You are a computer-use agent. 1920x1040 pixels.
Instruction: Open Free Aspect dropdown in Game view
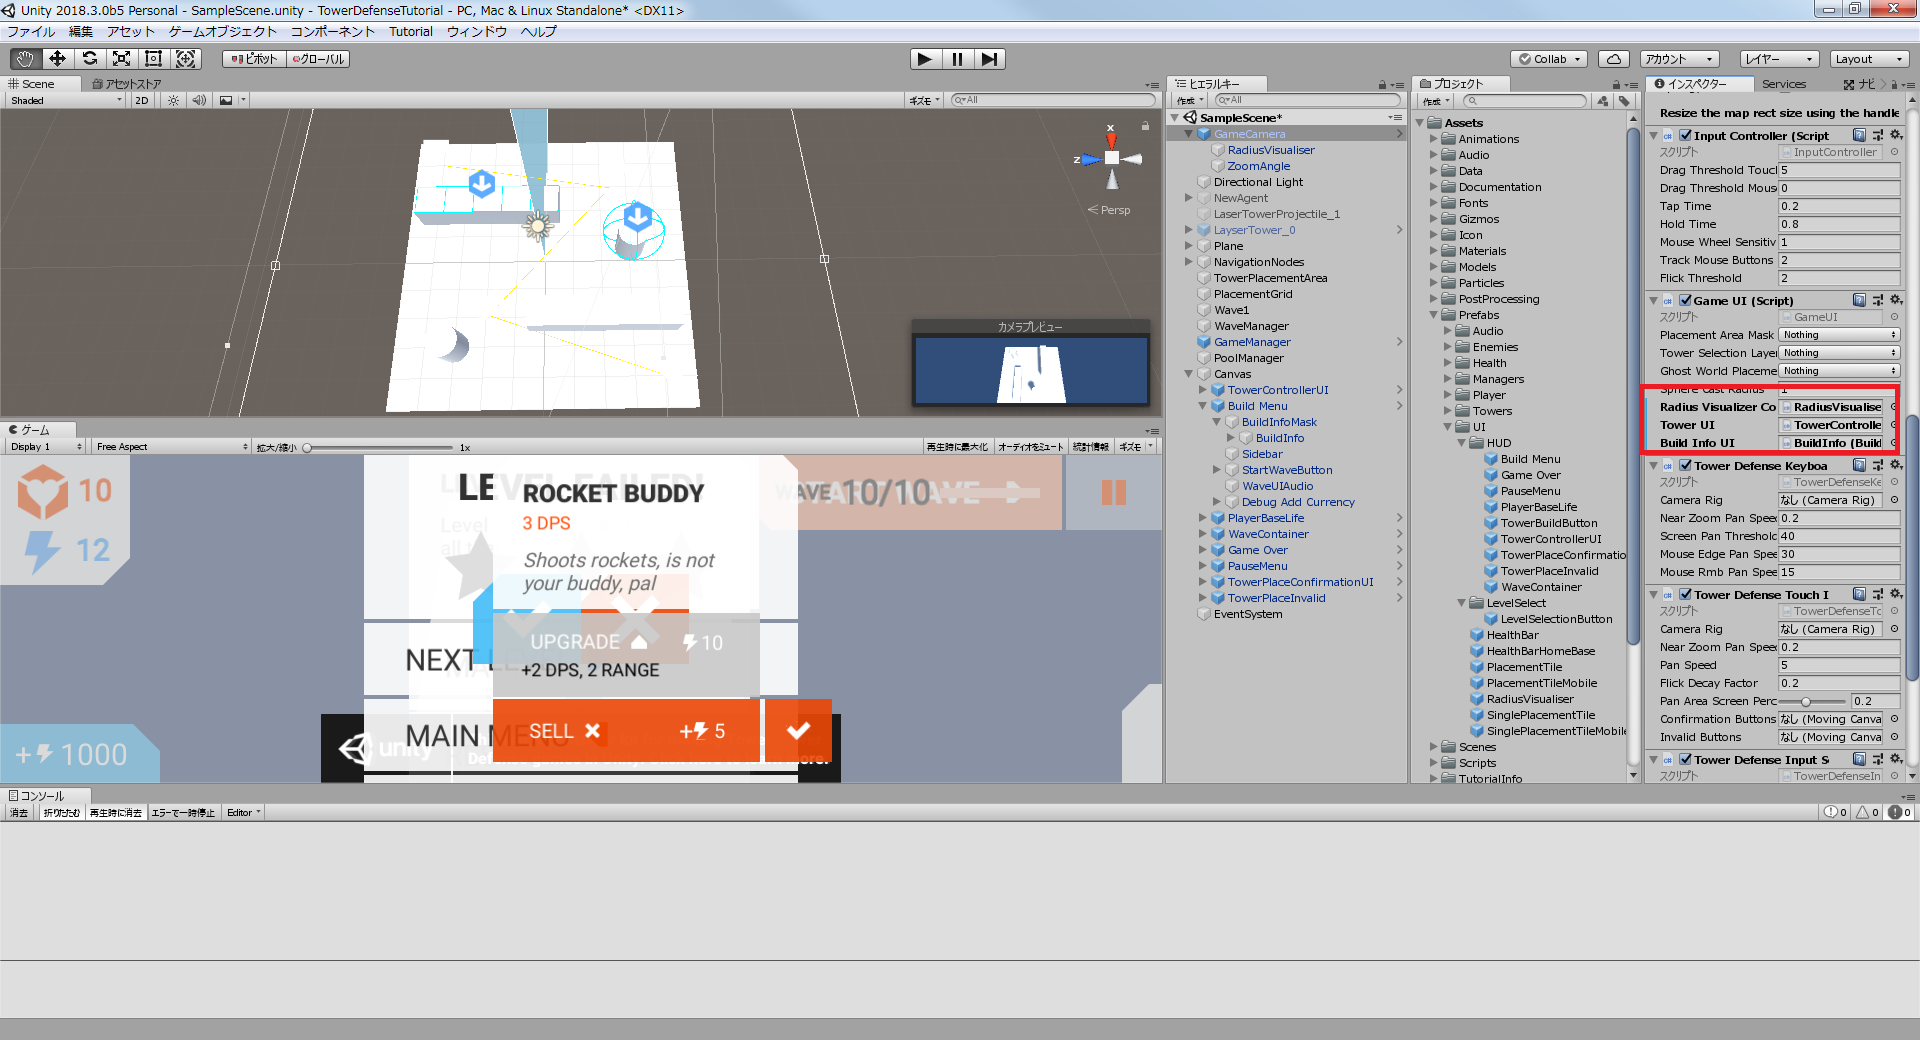(171, 447)
